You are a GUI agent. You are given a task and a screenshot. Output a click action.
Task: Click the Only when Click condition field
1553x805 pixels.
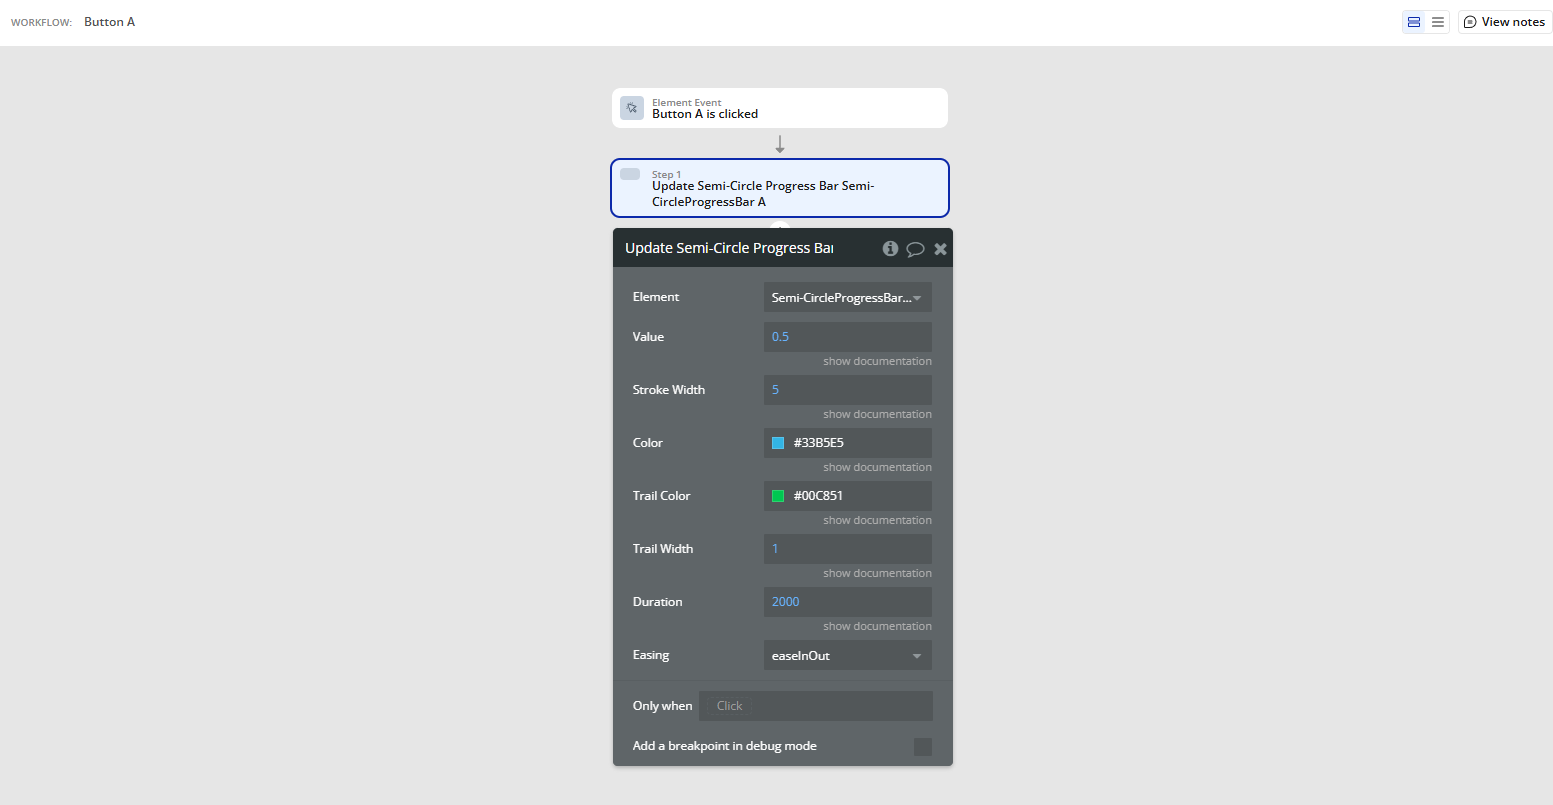815,705
